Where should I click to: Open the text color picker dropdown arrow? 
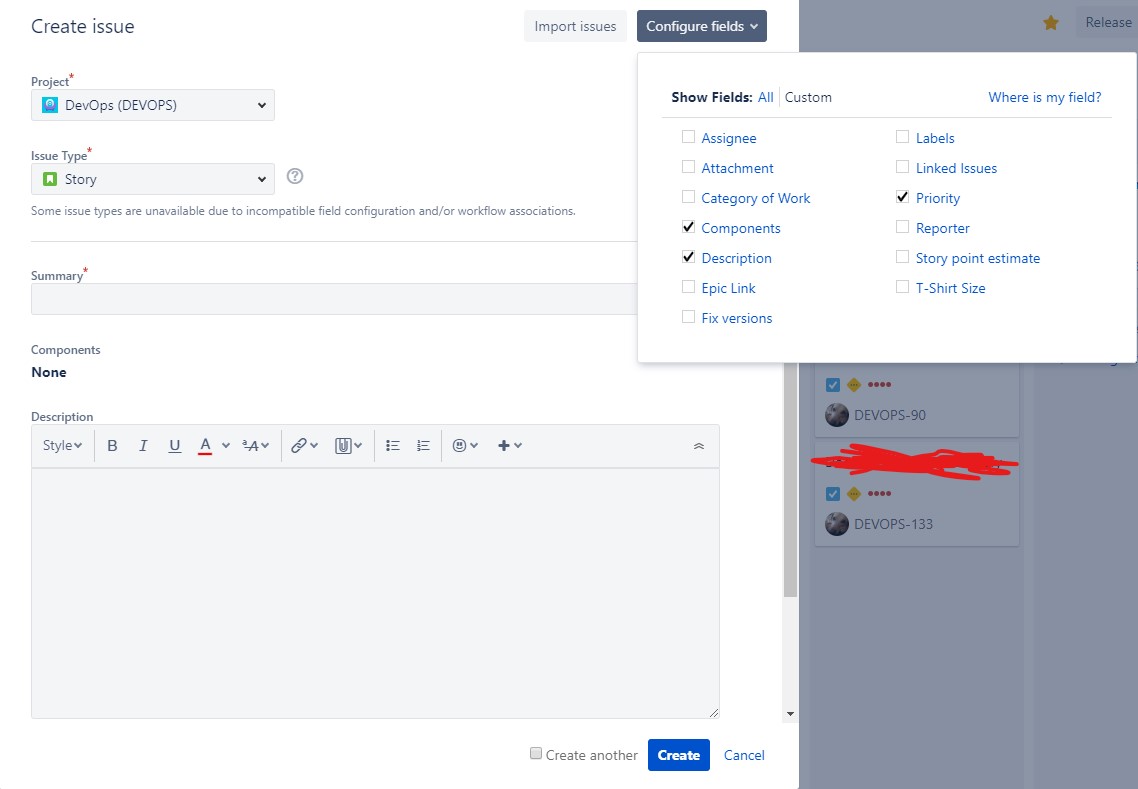(226, 446)
